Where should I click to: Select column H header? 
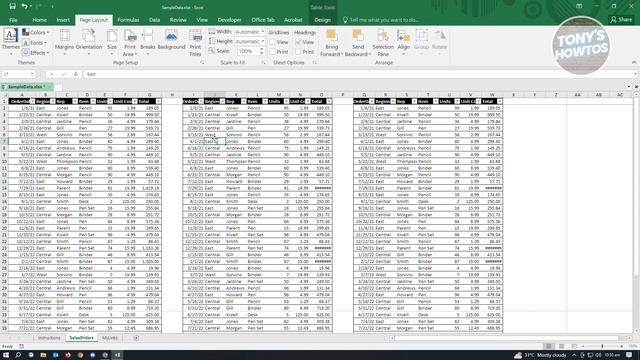point(172,95)
